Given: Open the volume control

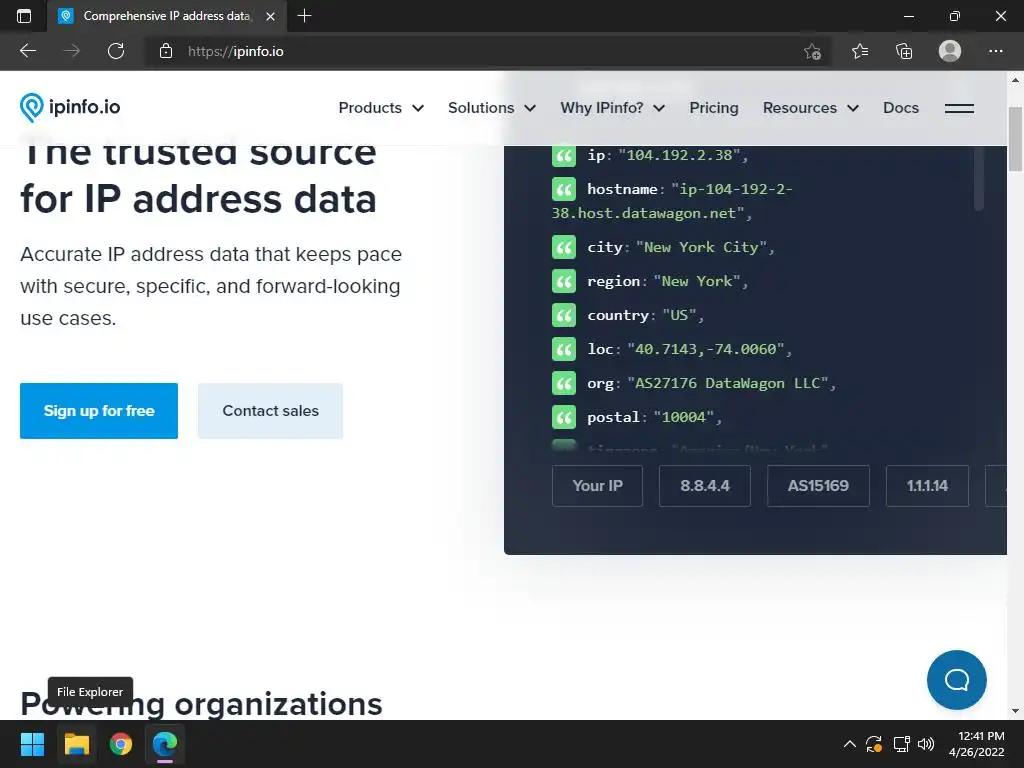Looking at the screenshot, I should pos(925,744).
